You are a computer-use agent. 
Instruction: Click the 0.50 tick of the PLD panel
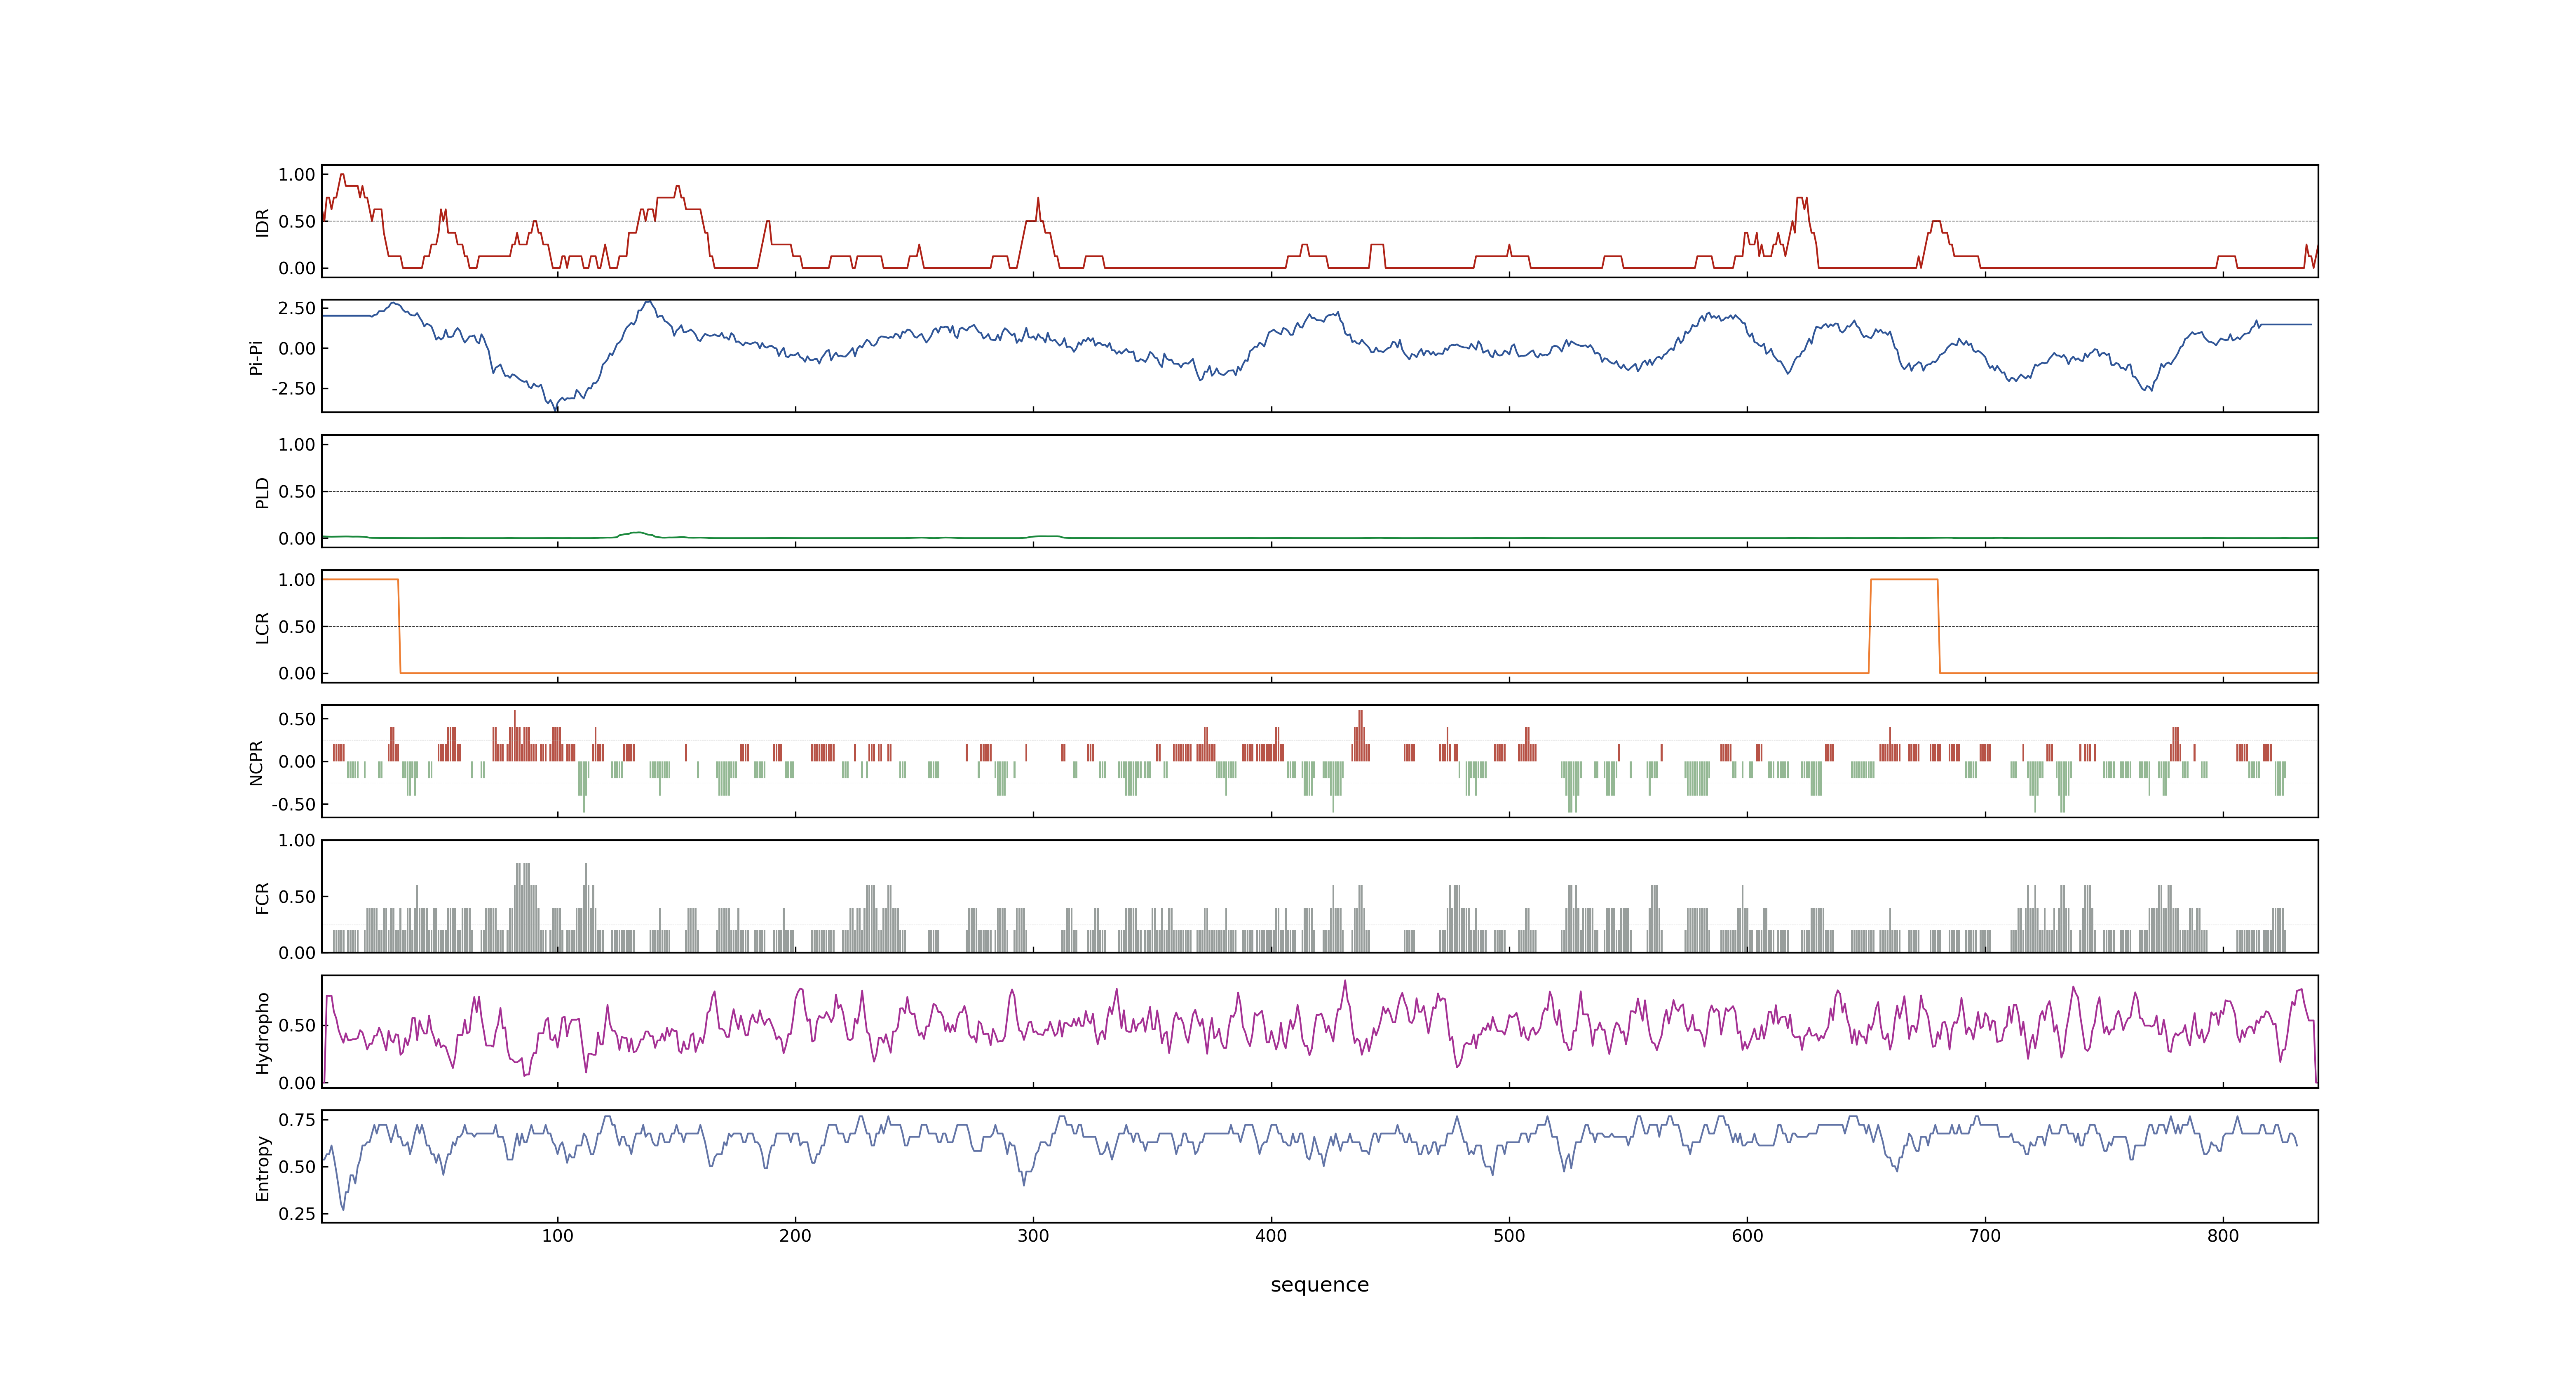coord(297,492)
